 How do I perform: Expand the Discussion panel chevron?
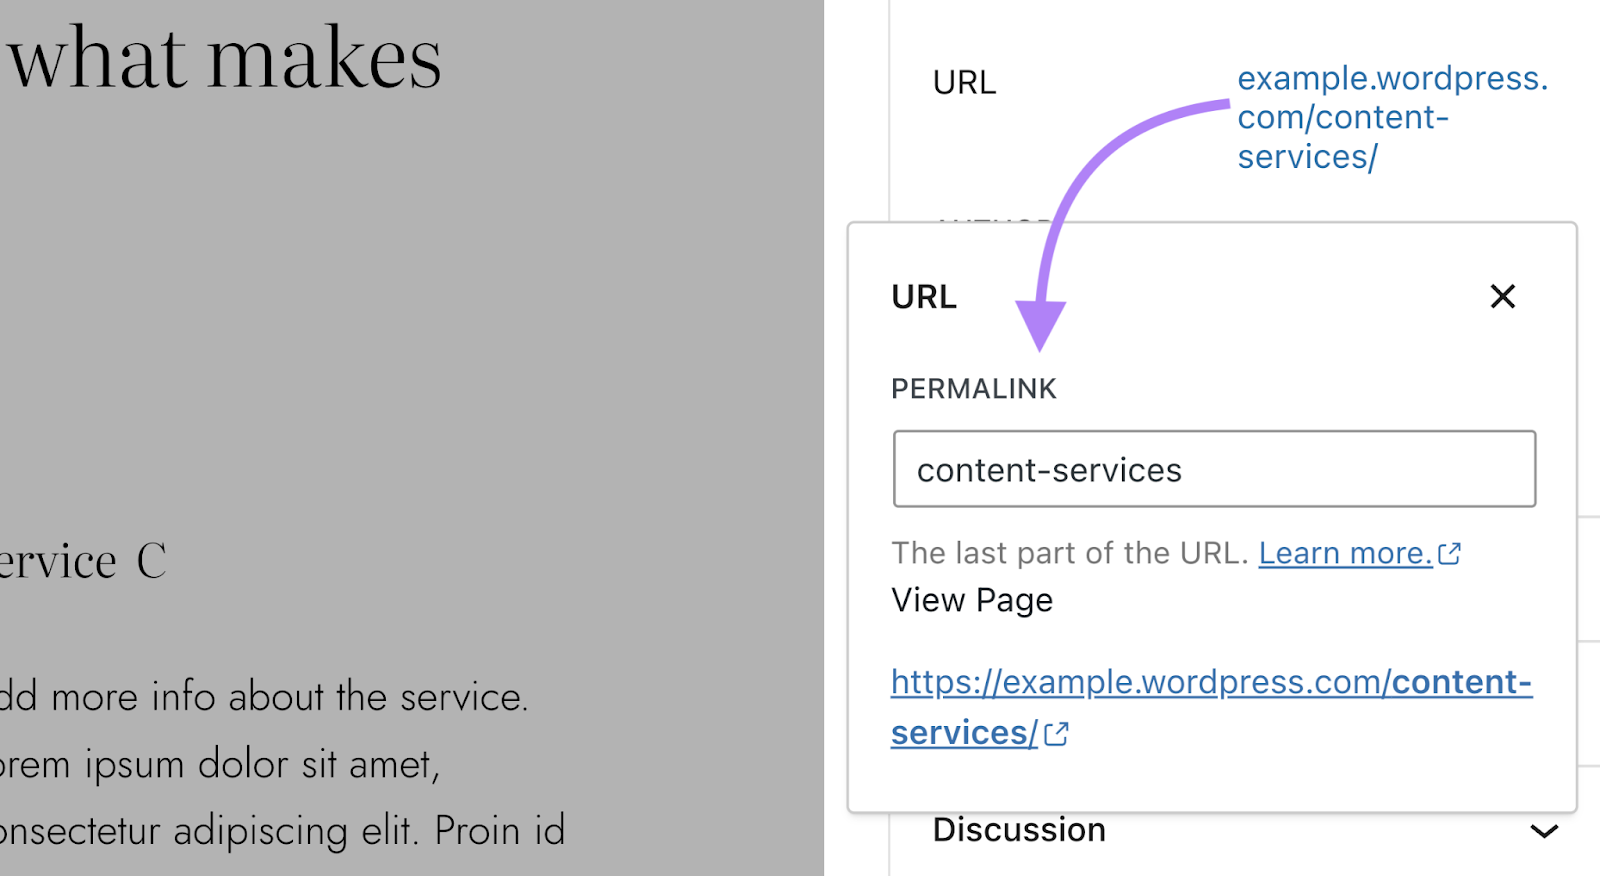[x=1544, y=831]
